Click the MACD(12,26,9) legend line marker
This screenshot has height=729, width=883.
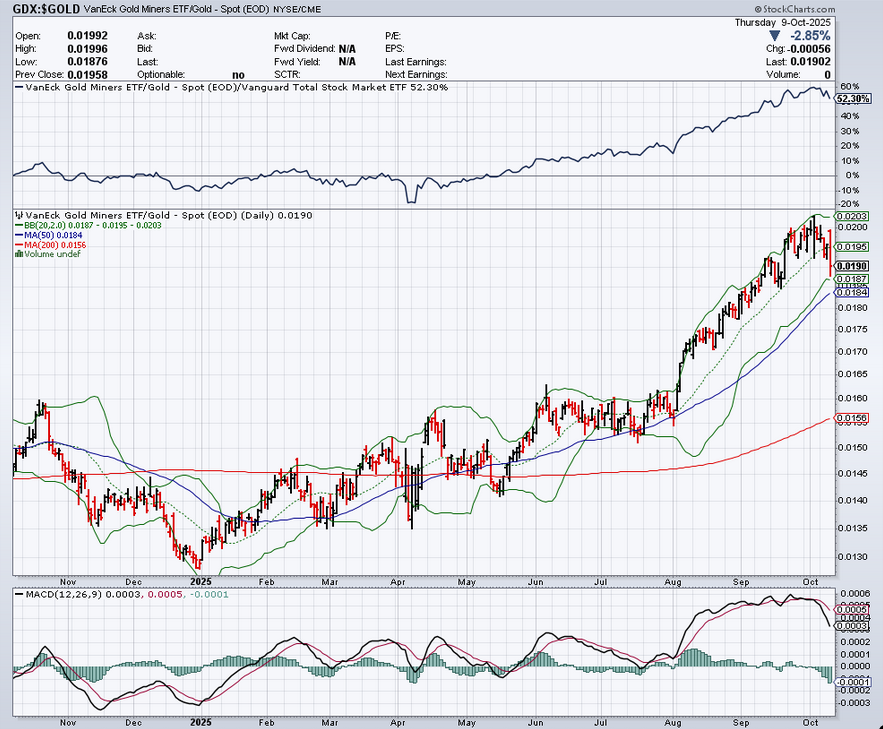[17, 595]
